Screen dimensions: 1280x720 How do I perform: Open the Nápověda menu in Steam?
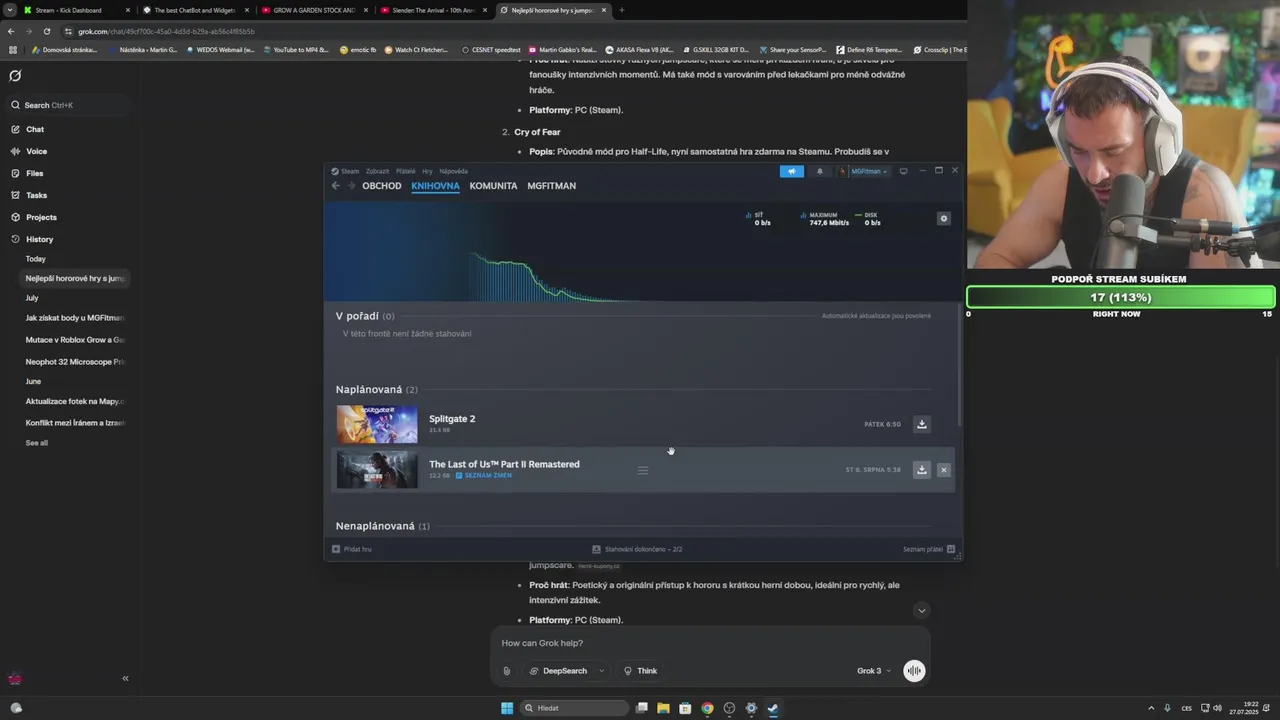(453, 171)
